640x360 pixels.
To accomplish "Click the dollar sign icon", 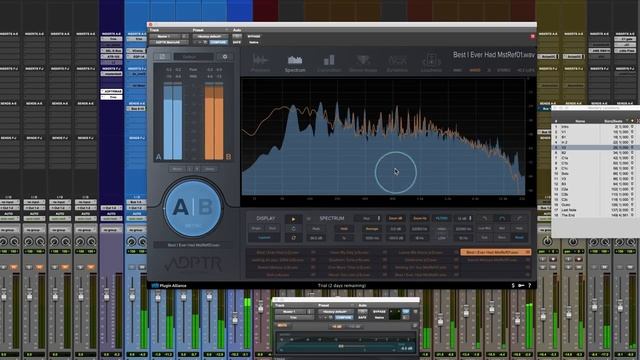I will click(513, 285).
